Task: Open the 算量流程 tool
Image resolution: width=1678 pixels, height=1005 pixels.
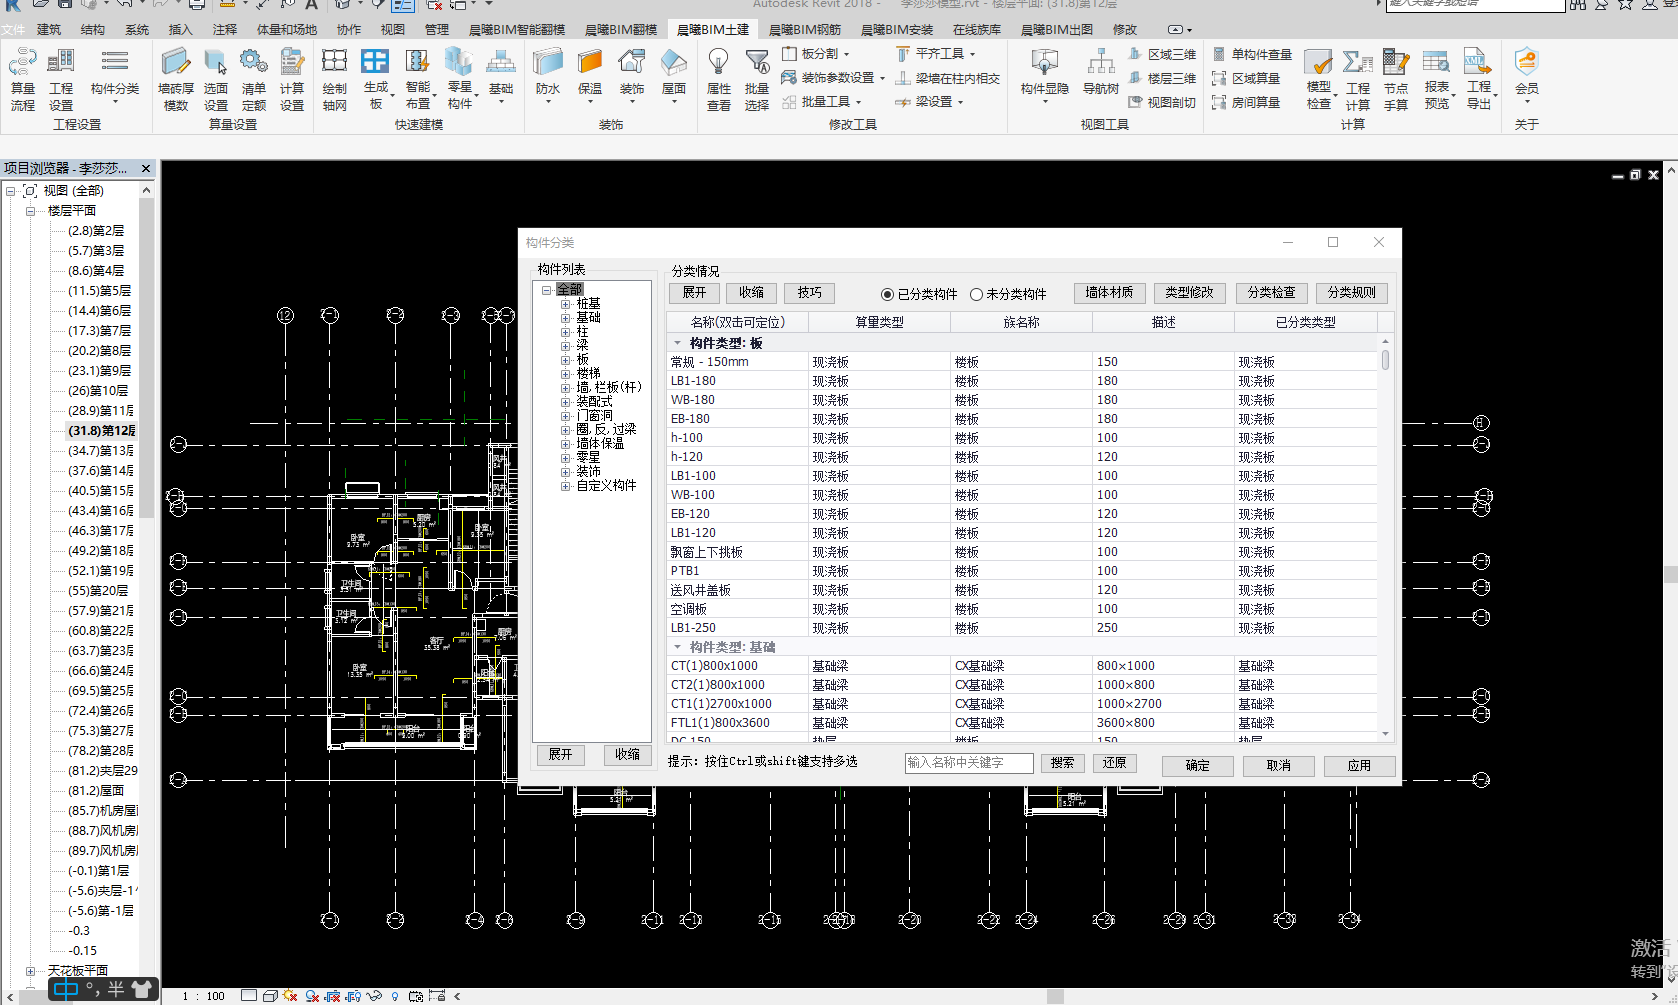Action: [22, 79]
